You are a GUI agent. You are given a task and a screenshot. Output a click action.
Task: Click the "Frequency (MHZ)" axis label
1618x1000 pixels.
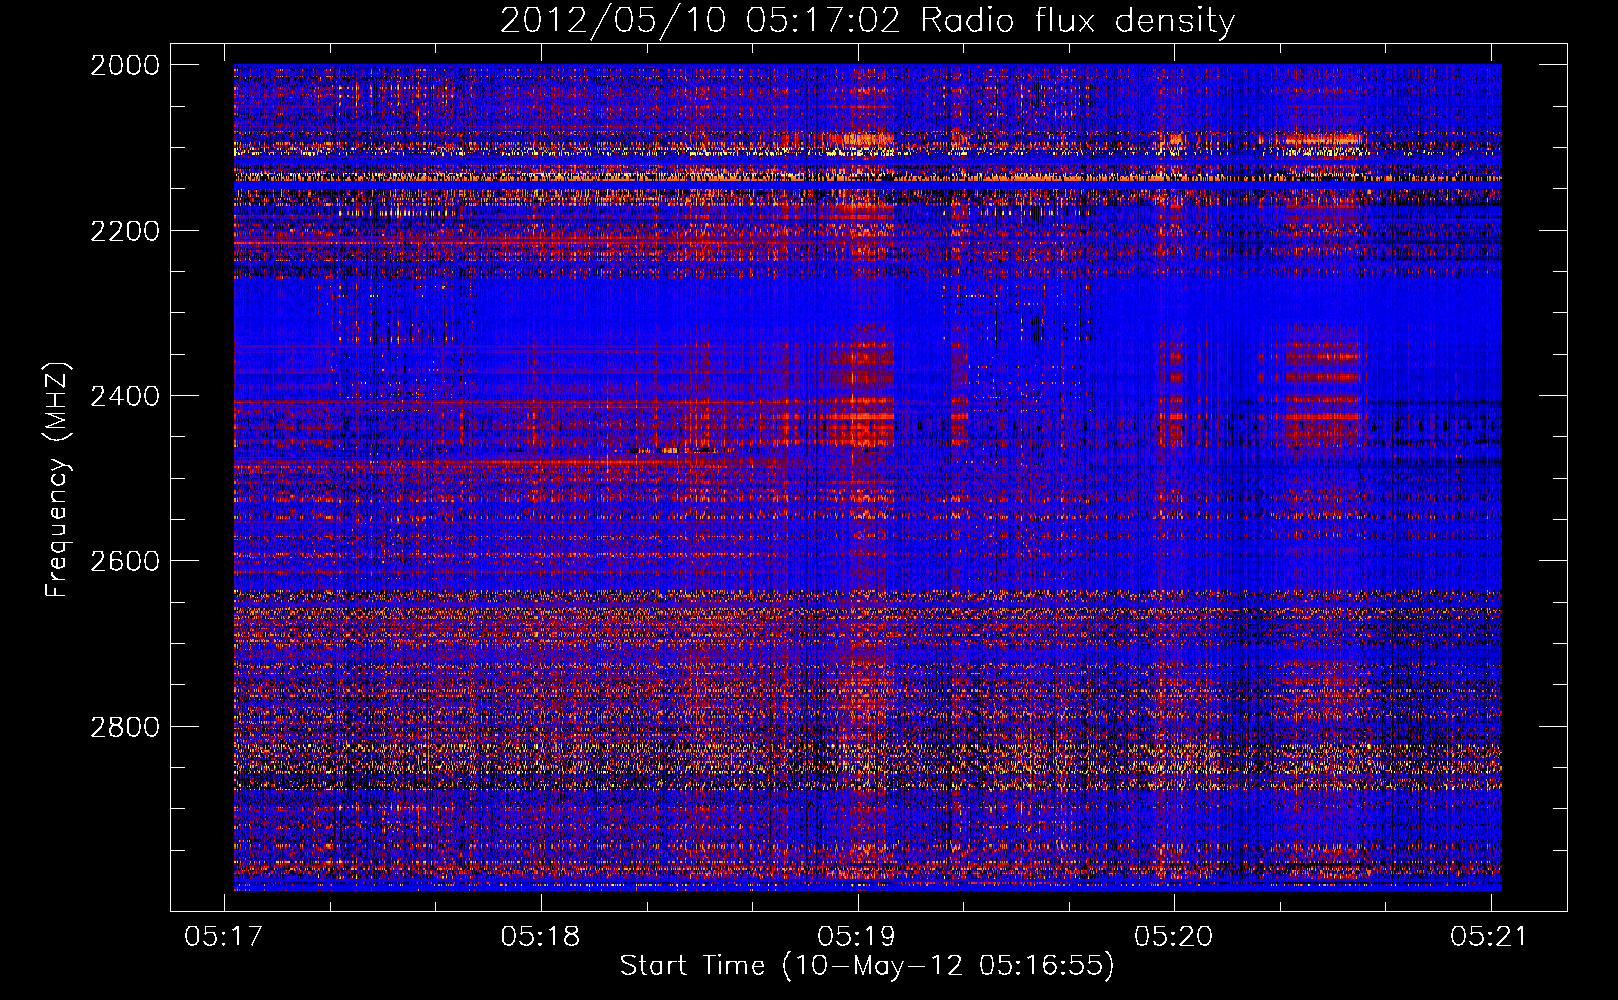(x=56, y=480)
